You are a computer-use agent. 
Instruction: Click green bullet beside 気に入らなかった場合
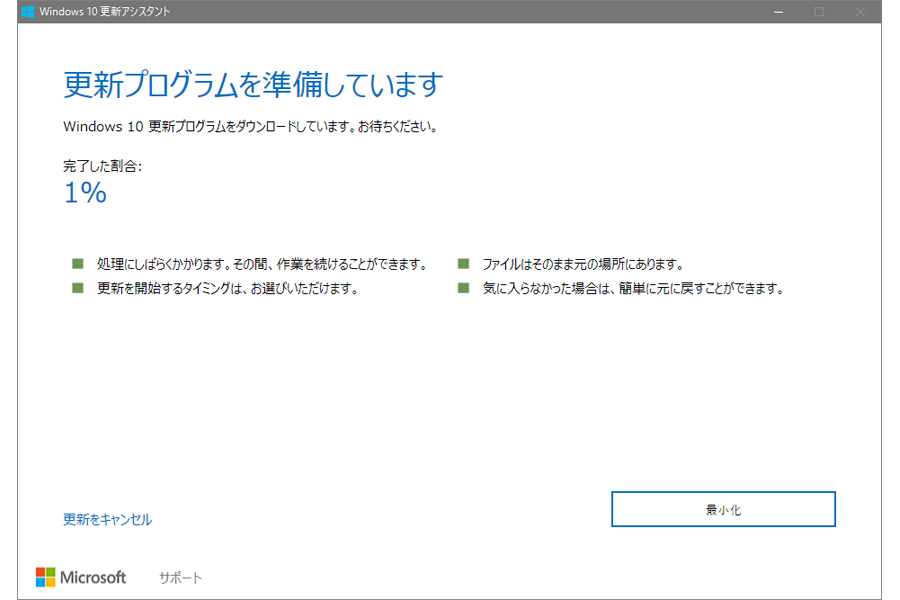(x=463, y=288)
